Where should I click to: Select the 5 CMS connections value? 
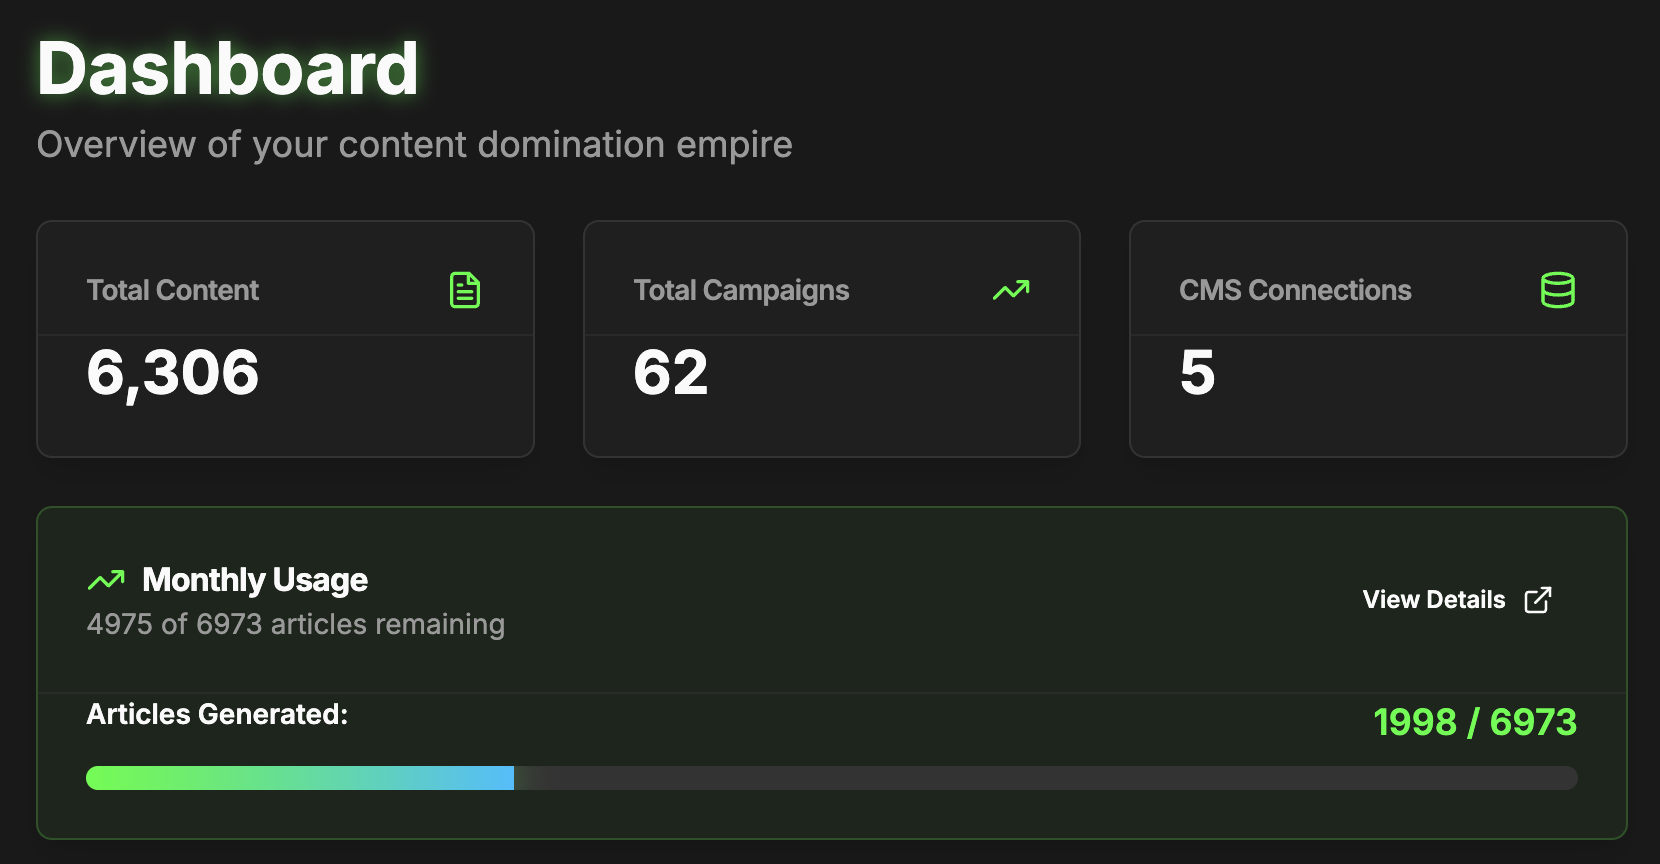[x=1197, y=373]
